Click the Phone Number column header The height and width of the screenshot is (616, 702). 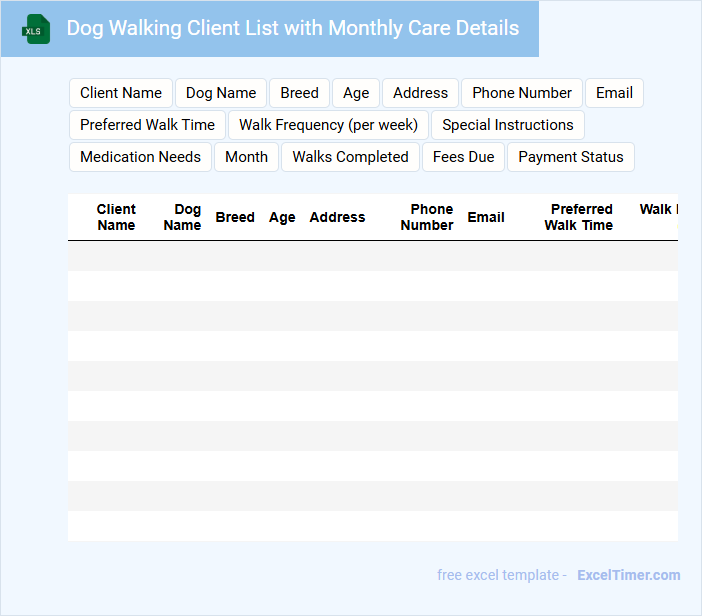[427, 217]
